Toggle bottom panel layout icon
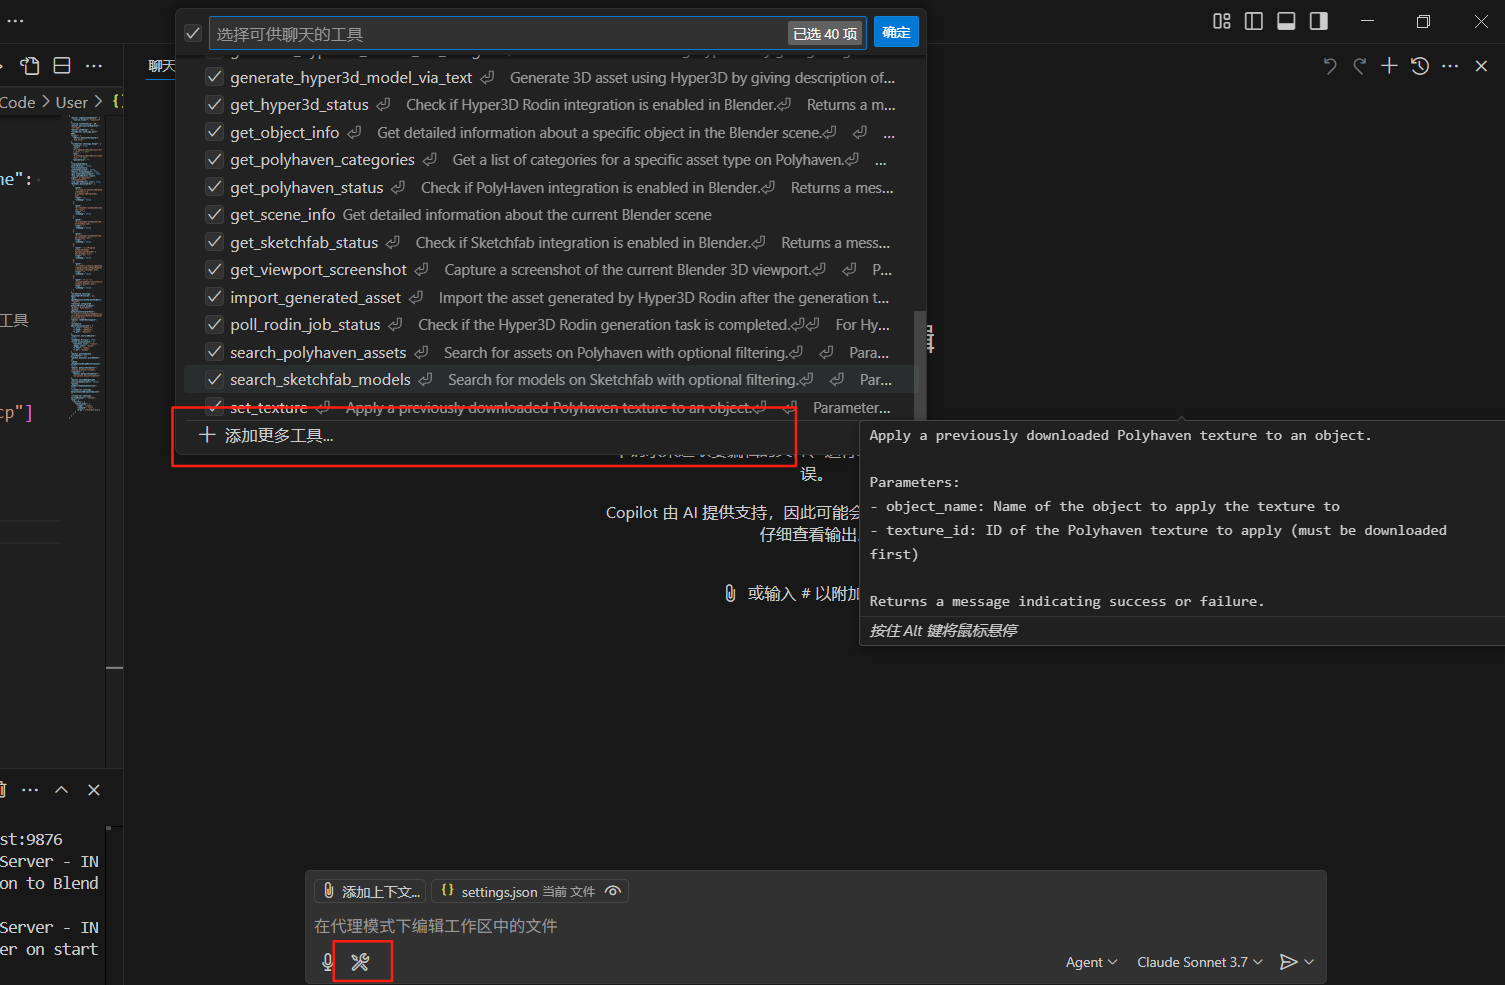 click(1287, 21)
